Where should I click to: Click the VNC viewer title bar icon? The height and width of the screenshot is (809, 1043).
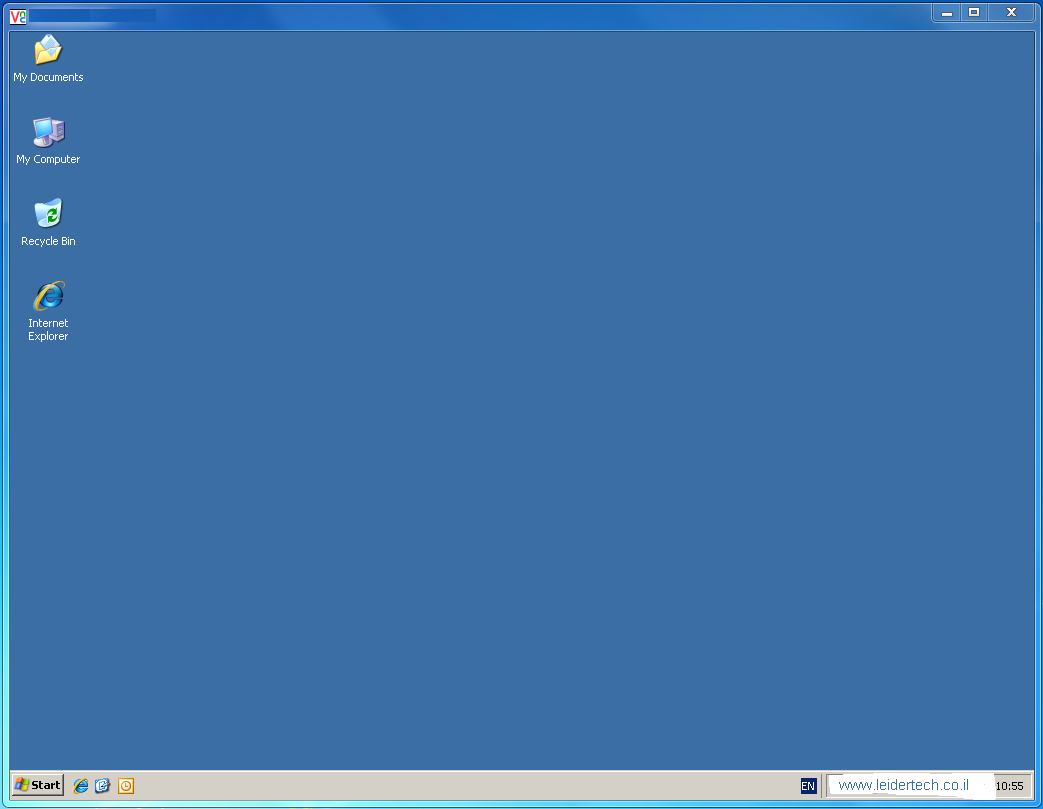point(18,16)
